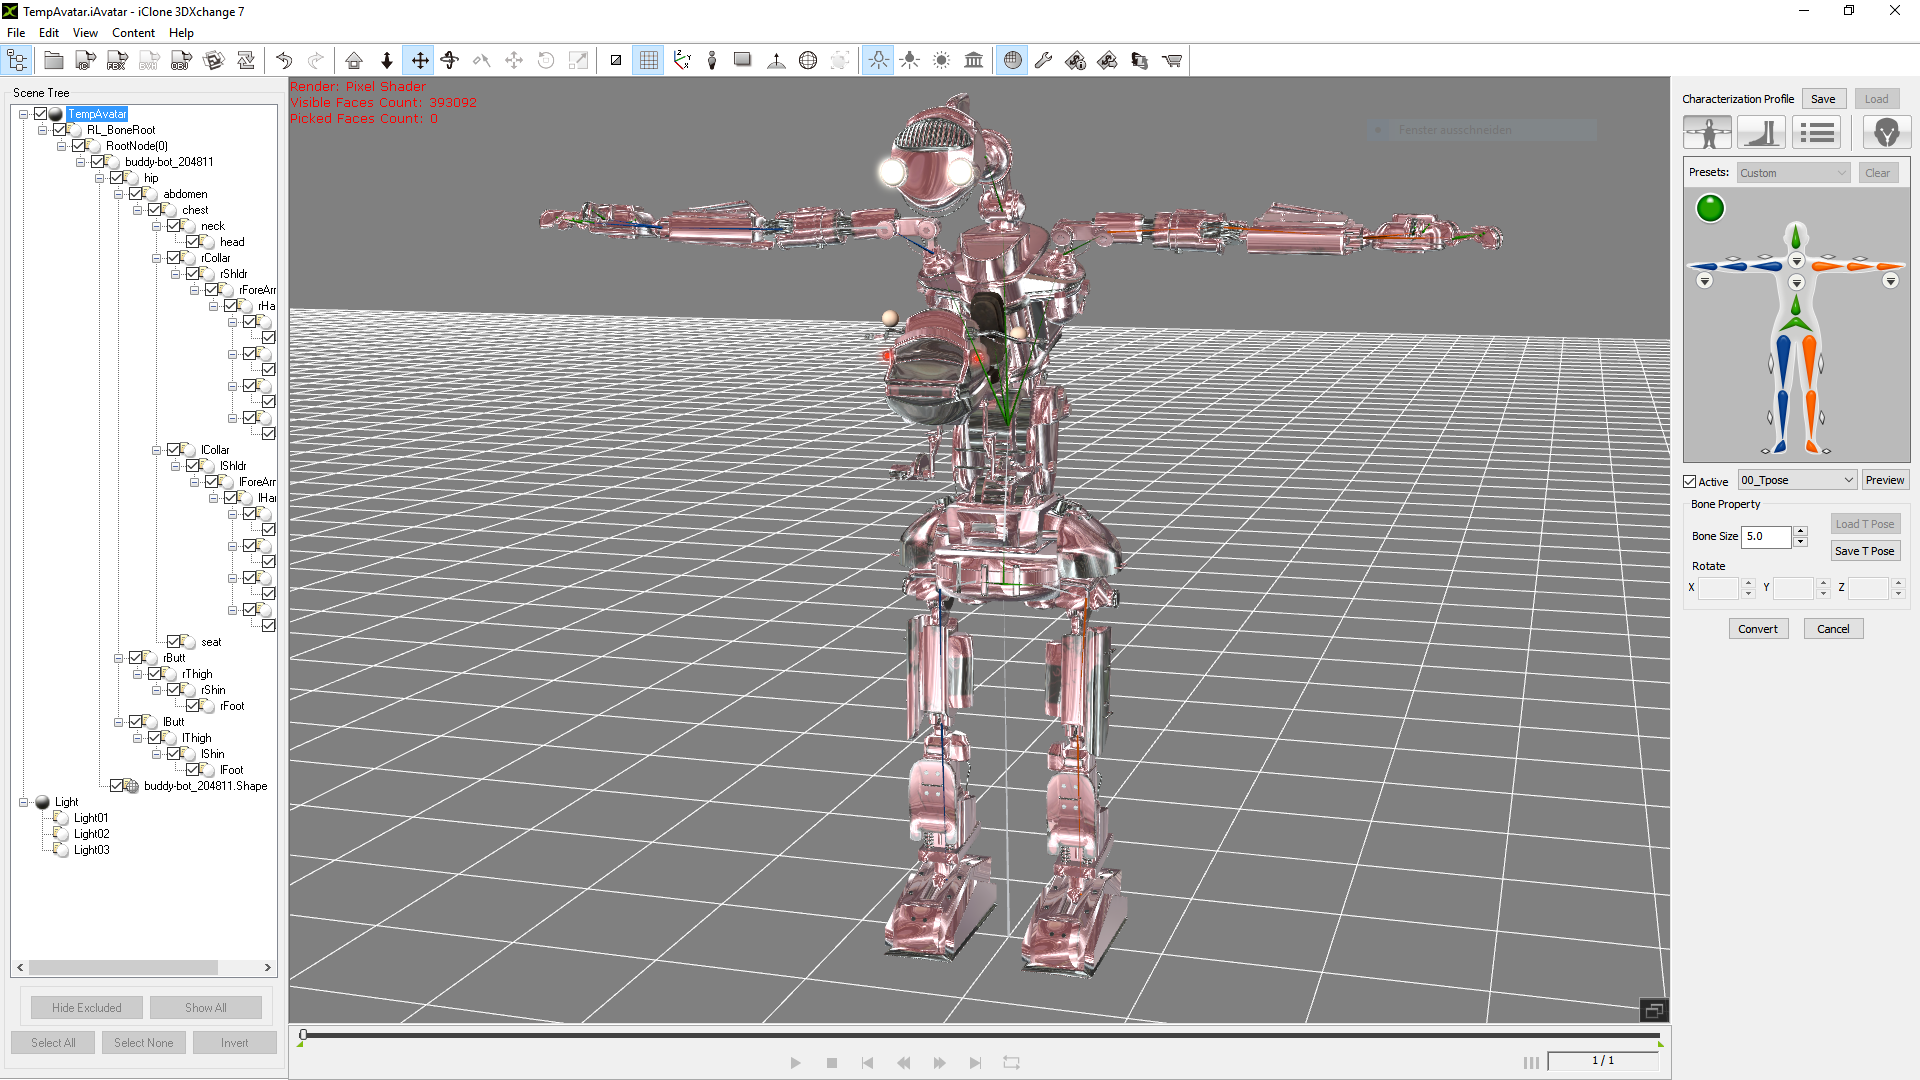This screenshot has width=1920, height=1080.
Task: Collapse the rCollar tree node
Action: coord(156,258)
